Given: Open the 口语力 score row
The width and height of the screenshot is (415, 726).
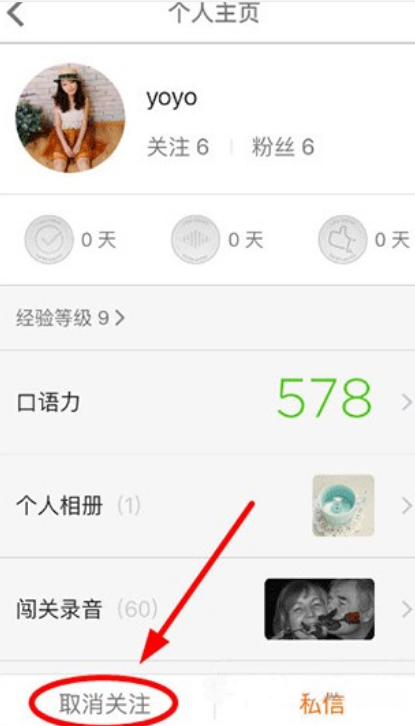Looking at the screenshot, I should (x=208, y=402).
